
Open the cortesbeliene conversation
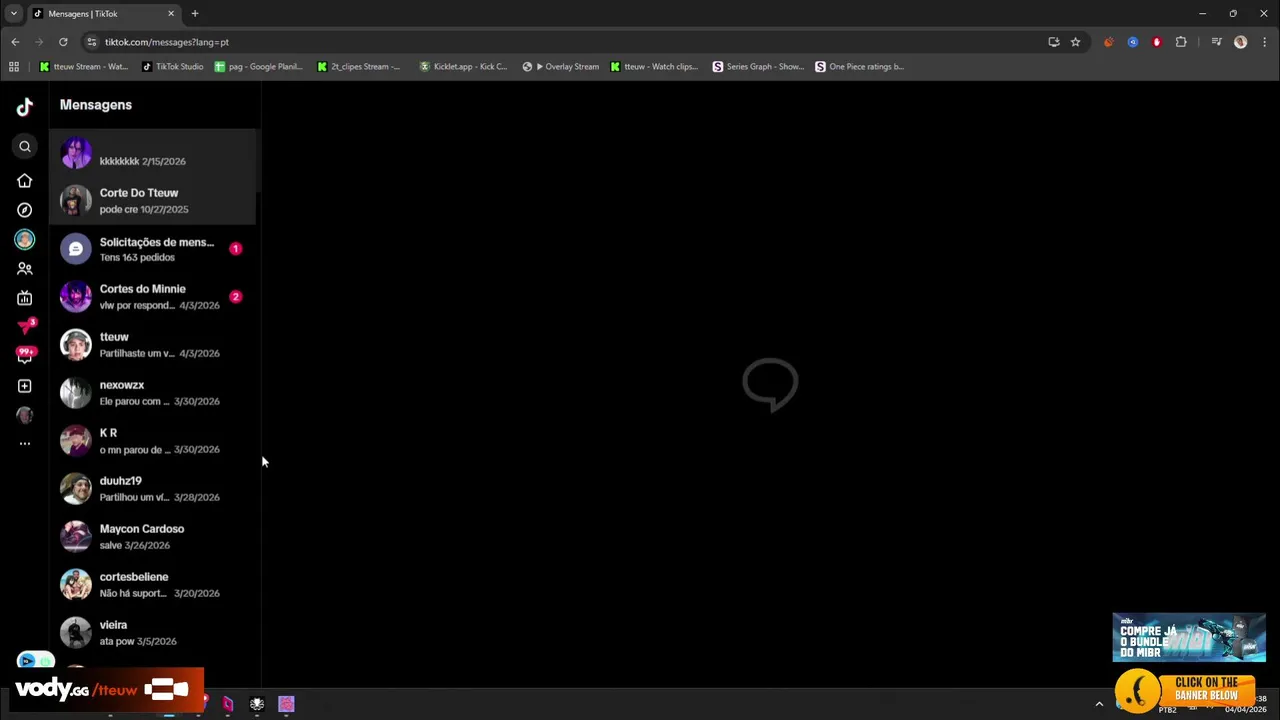[x=152, y=585]
